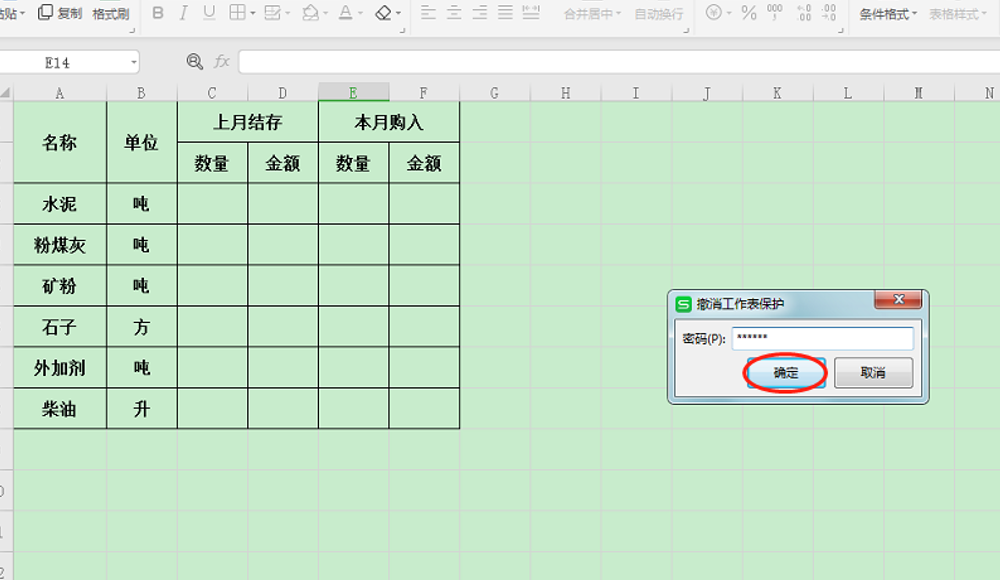Click the magnifier icon beside fx
The height and width of the screenshot is (580, 1000).
195,61
